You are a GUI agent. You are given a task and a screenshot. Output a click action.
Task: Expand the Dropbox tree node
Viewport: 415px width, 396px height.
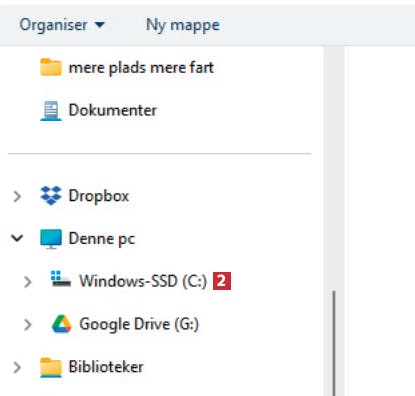click(x=17, y=196)
